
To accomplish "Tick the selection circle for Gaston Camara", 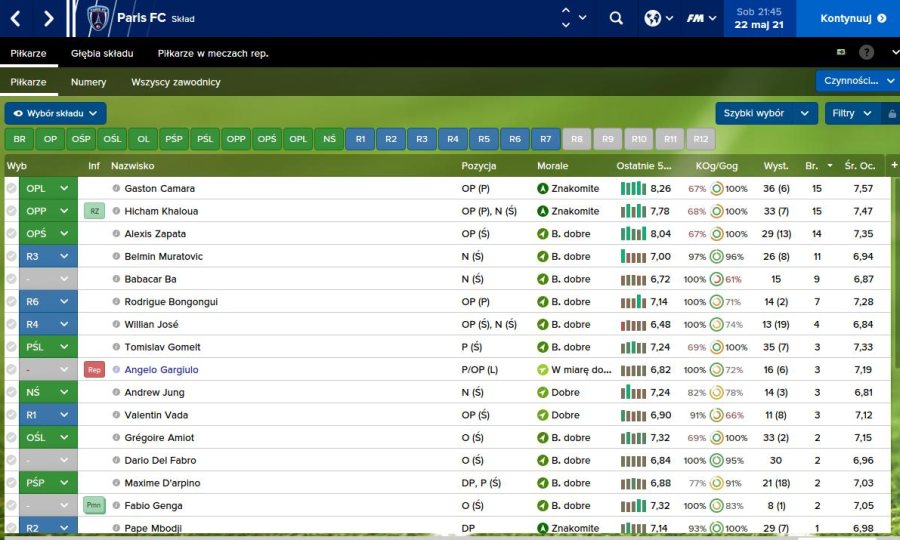I will click(11, 188).
